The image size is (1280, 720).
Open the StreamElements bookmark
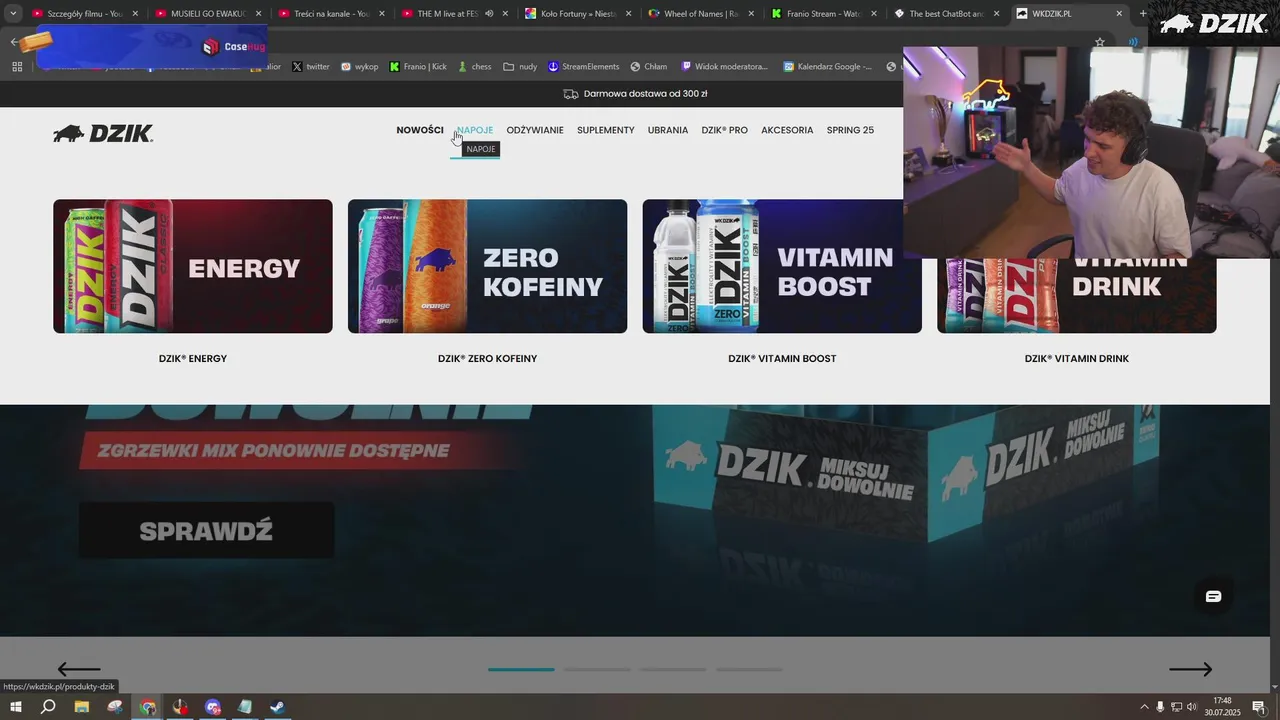(x=583, y=66)
